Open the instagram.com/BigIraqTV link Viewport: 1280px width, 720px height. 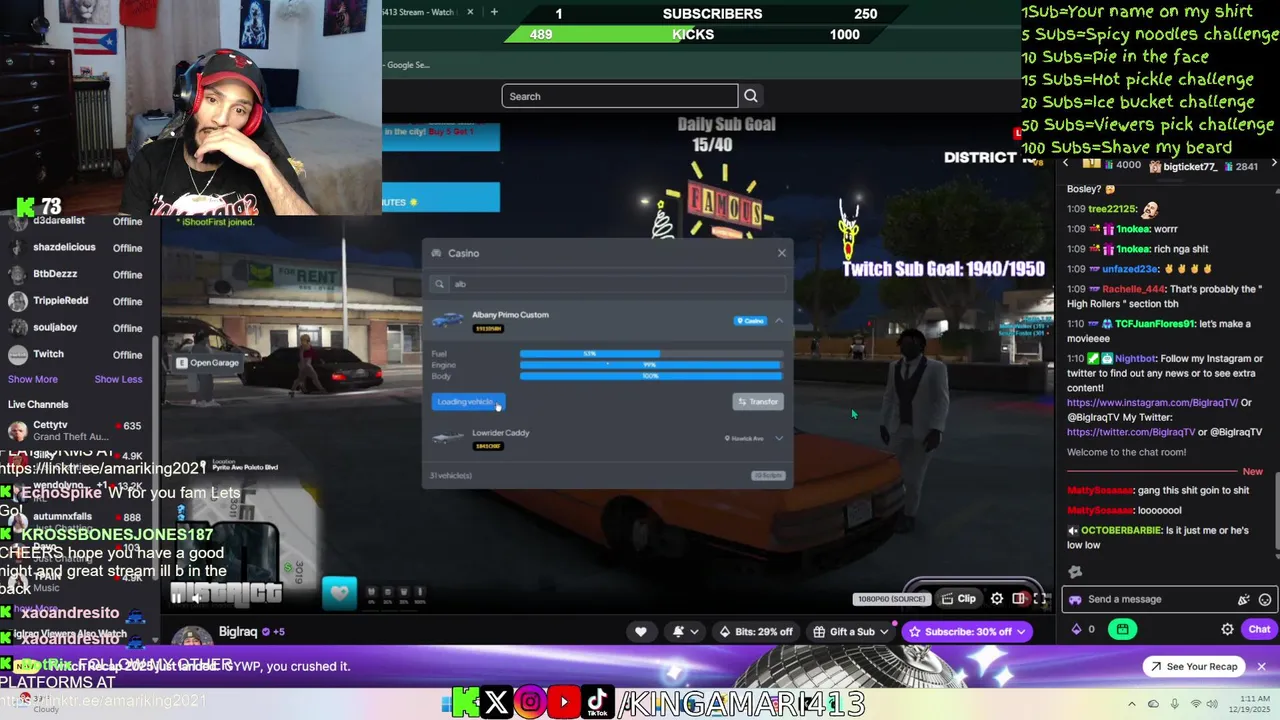[1152, 402]
